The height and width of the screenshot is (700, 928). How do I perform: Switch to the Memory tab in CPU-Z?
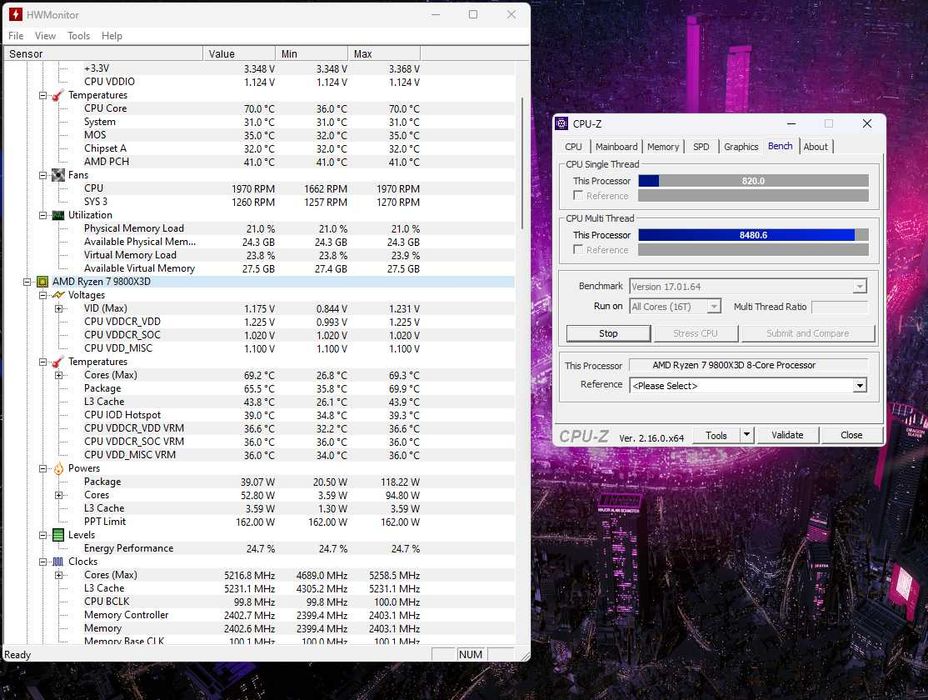663,147
